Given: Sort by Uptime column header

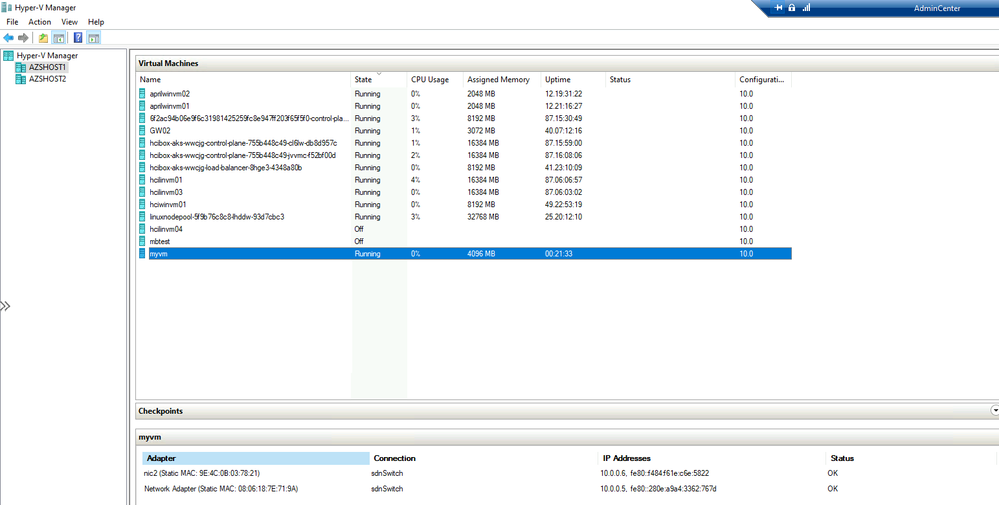Looking at the screenshot, I should 573,80.
